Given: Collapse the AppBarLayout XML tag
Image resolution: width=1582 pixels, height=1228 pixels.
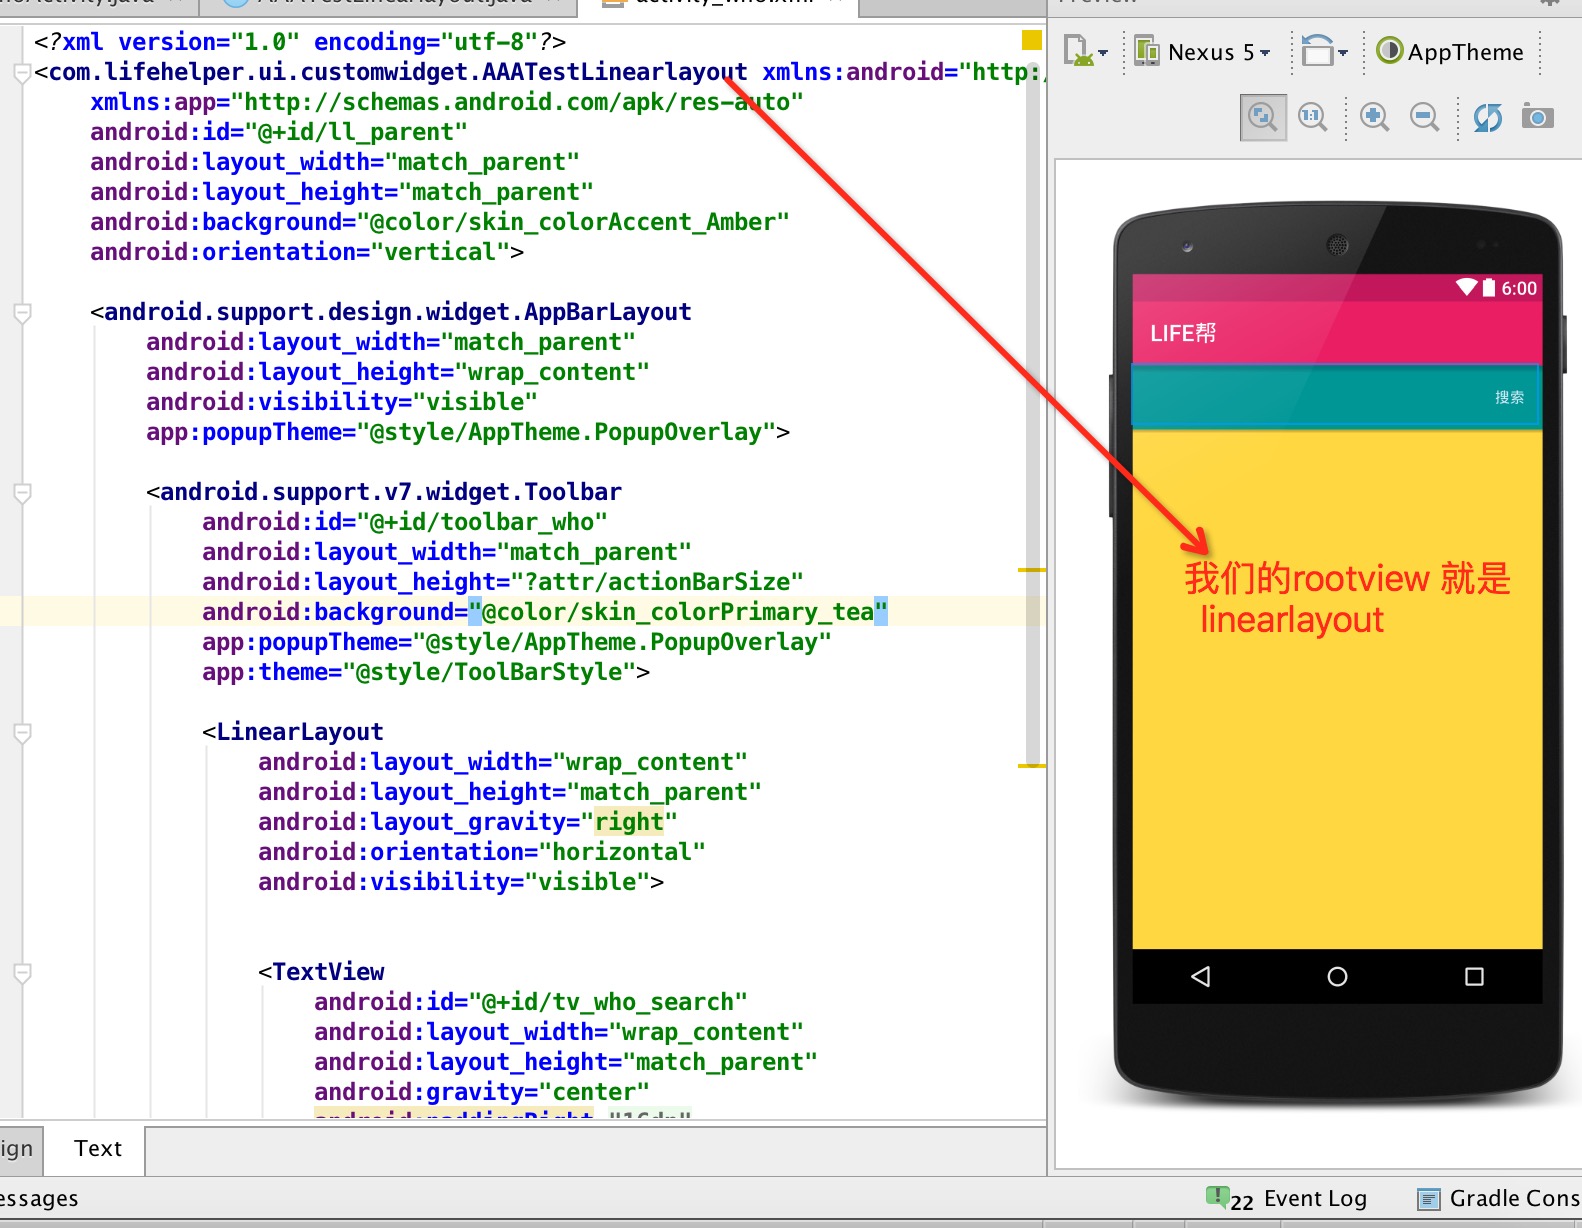Looking at the screenshot, I should click(22, 313).
